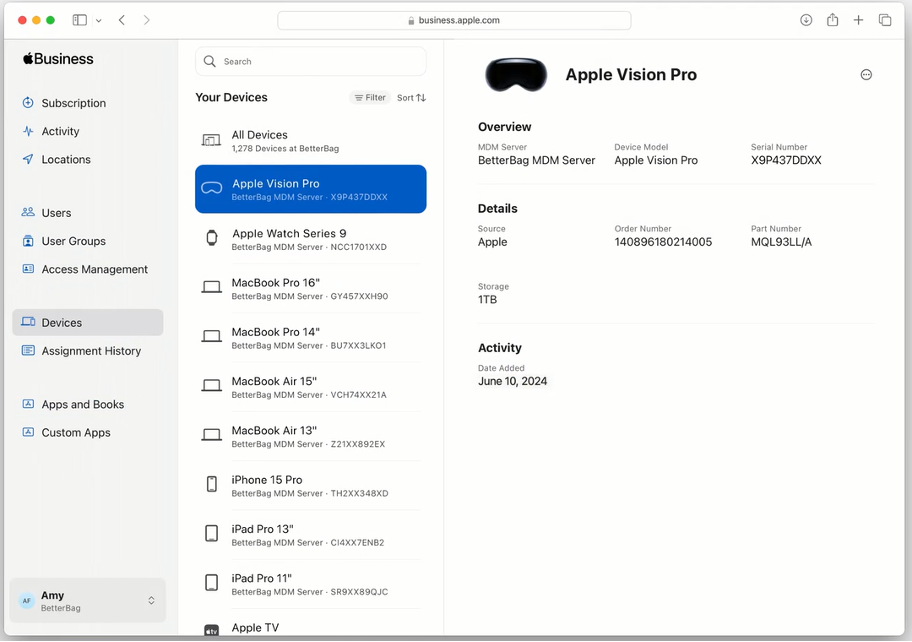Select iPhone 15 Pro device name
Viewport: 912px width, 642px height.
coord(267,480)
